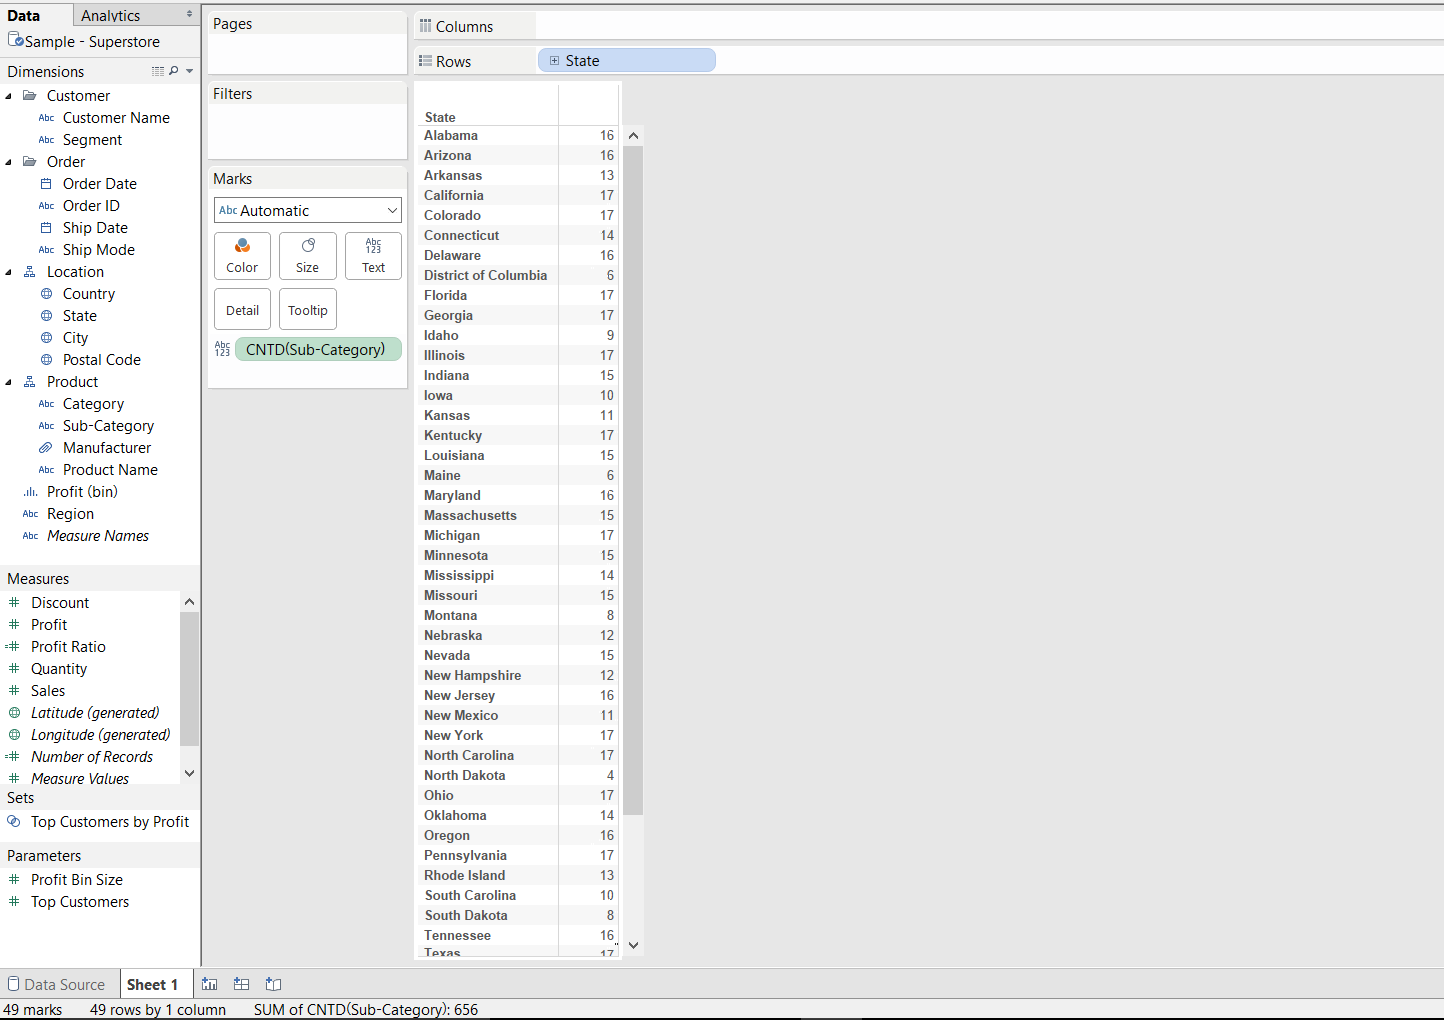Select the Sales measure

click(48, 691)
